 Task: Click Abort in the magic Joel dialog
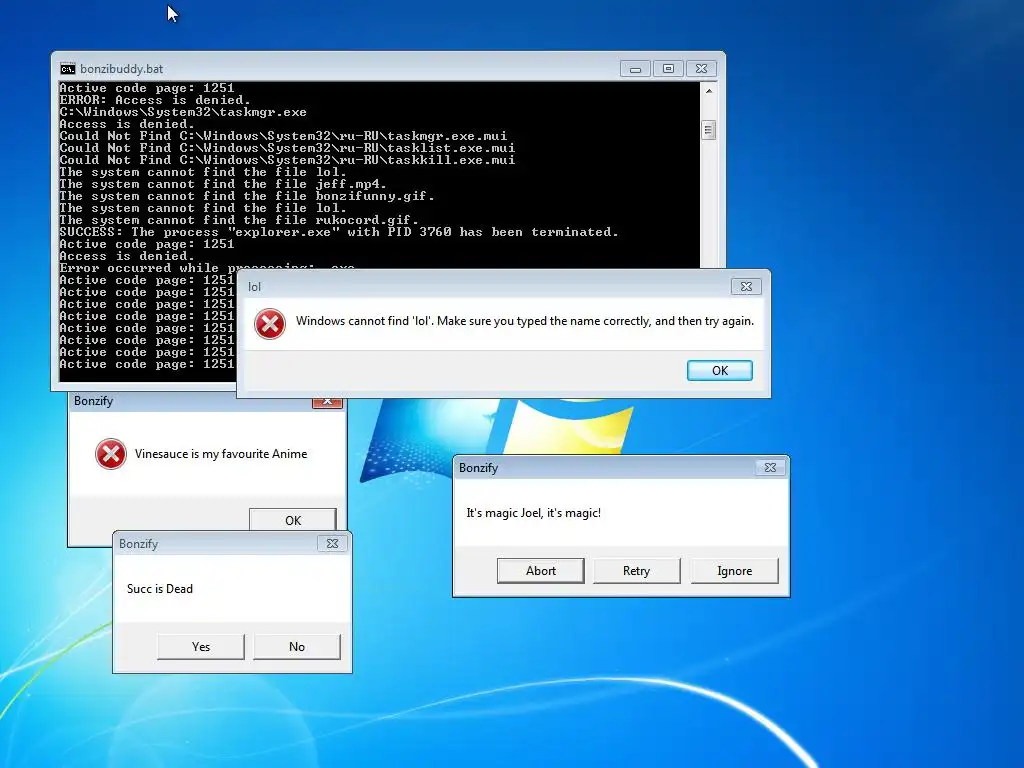point(541,571)
